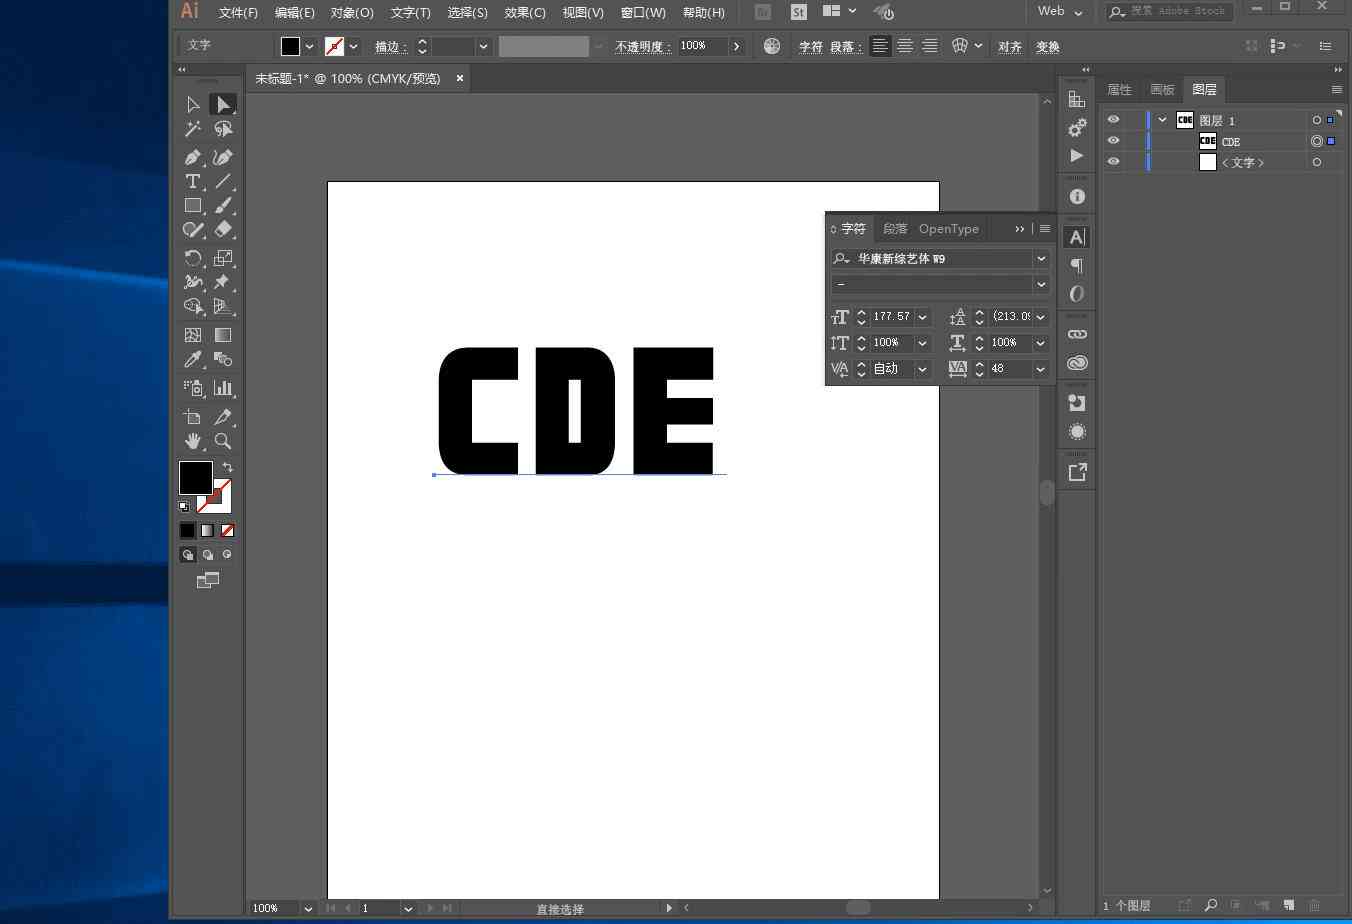The height and width of the screenshot is (924, 1352).
Task: Activate the Type tool
Action: point(193,181)
